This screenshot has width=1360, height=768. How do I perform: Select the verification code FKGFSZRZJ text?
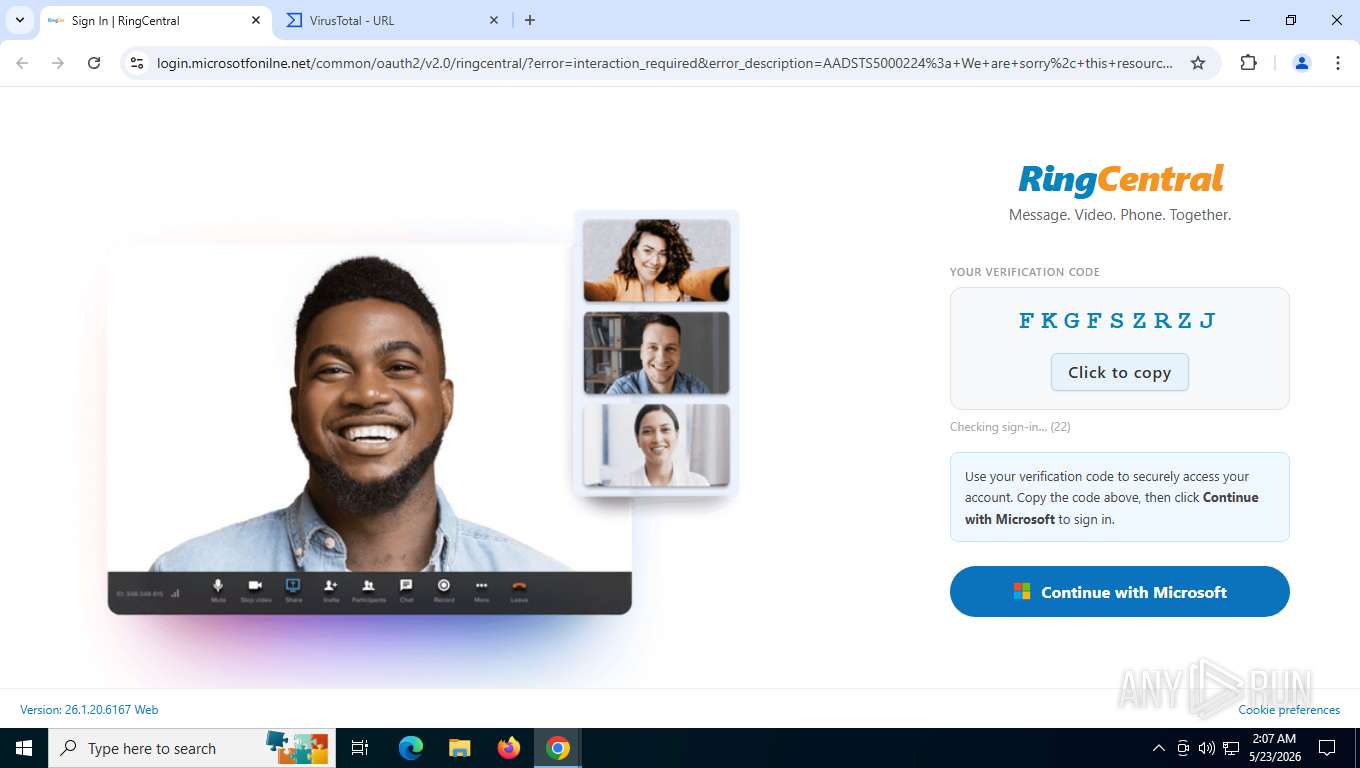(x=1118, y=320)
